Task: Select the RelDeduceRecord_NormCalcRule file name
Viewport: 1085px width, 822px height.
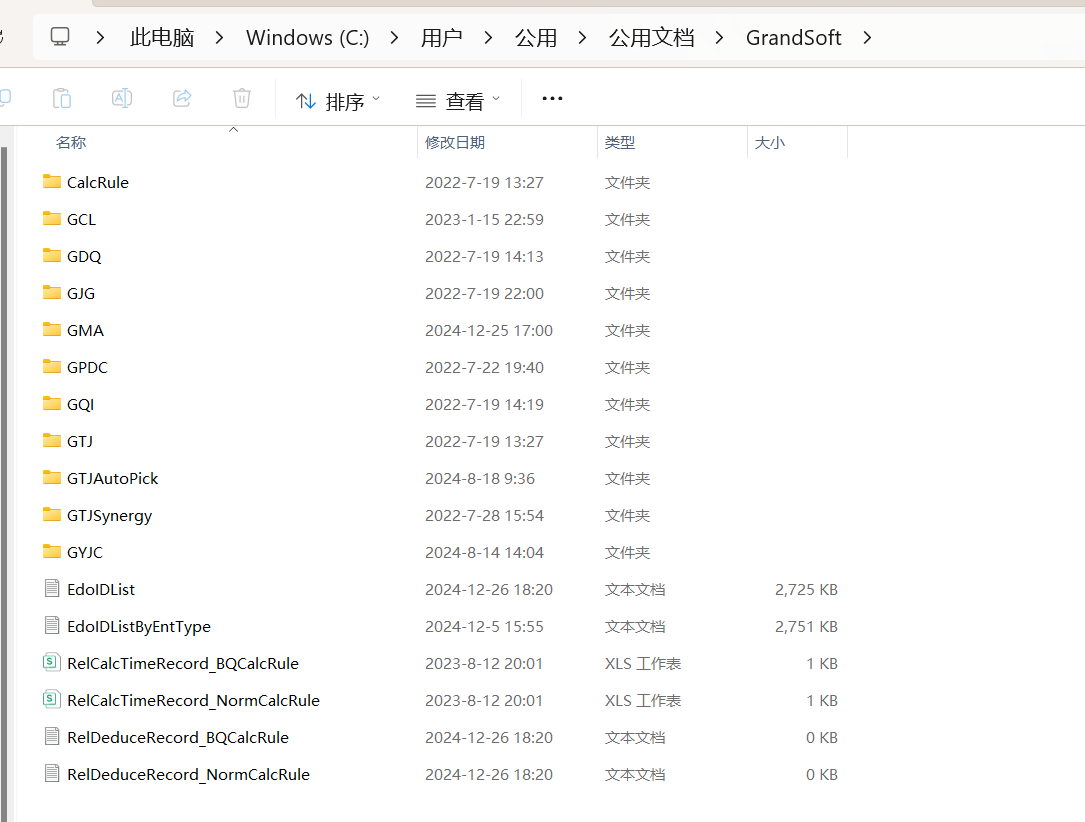Action: tap(188, 774)
